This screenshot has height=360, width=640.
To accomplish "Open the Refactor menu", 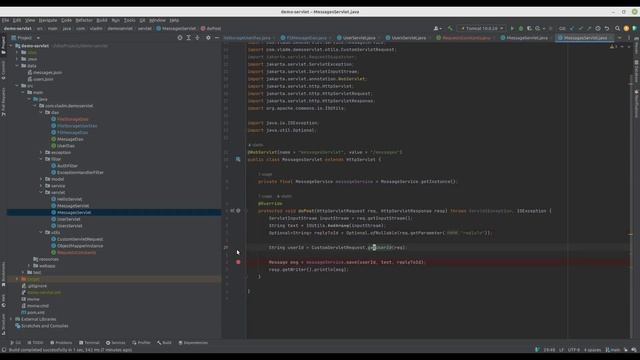I will [84, 20].
